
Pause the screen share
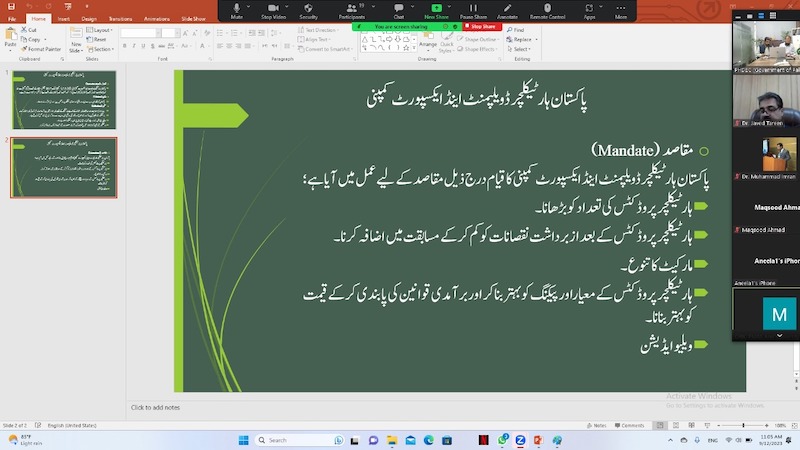pos(472,10)
